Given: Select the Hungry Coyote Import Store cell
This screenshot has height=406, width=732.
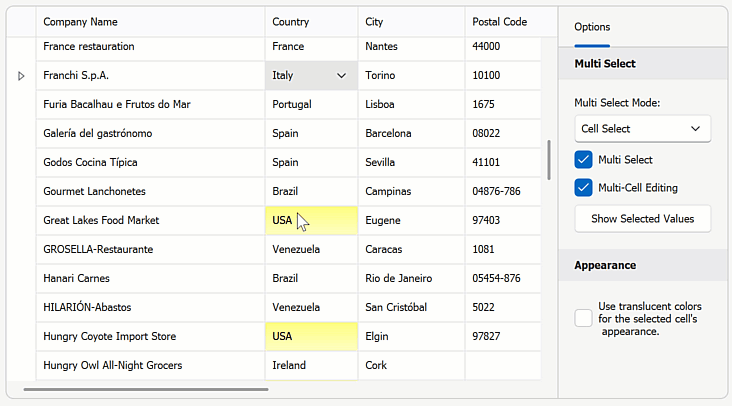Looking at the screenshot, I should pos(150,336).
